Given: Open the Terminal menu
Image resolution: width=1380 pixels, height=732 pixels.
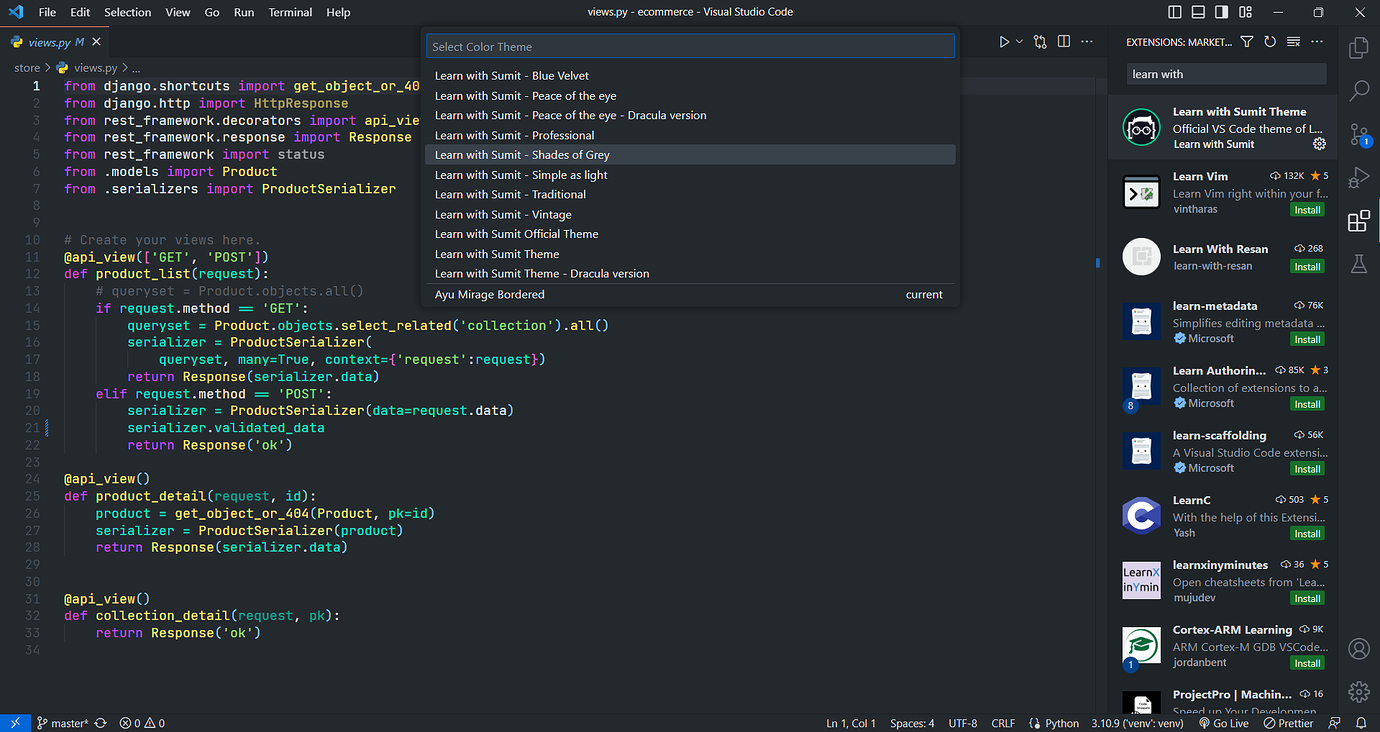Looking at the screenshot, I should pyautogui.click(x=290, y=12).
